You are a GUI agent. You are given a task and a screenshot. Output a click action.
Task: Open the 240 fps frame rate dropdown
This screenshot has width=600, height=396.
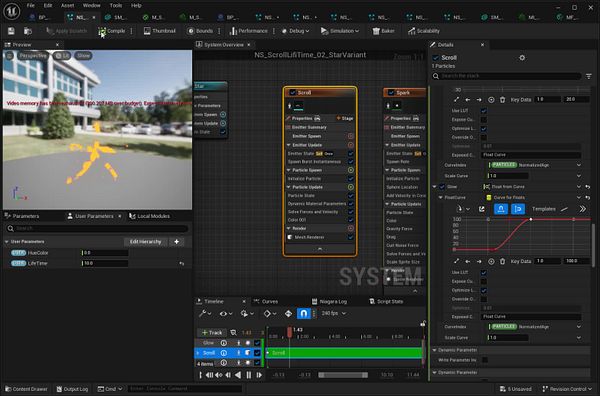(x=334, y=313)
